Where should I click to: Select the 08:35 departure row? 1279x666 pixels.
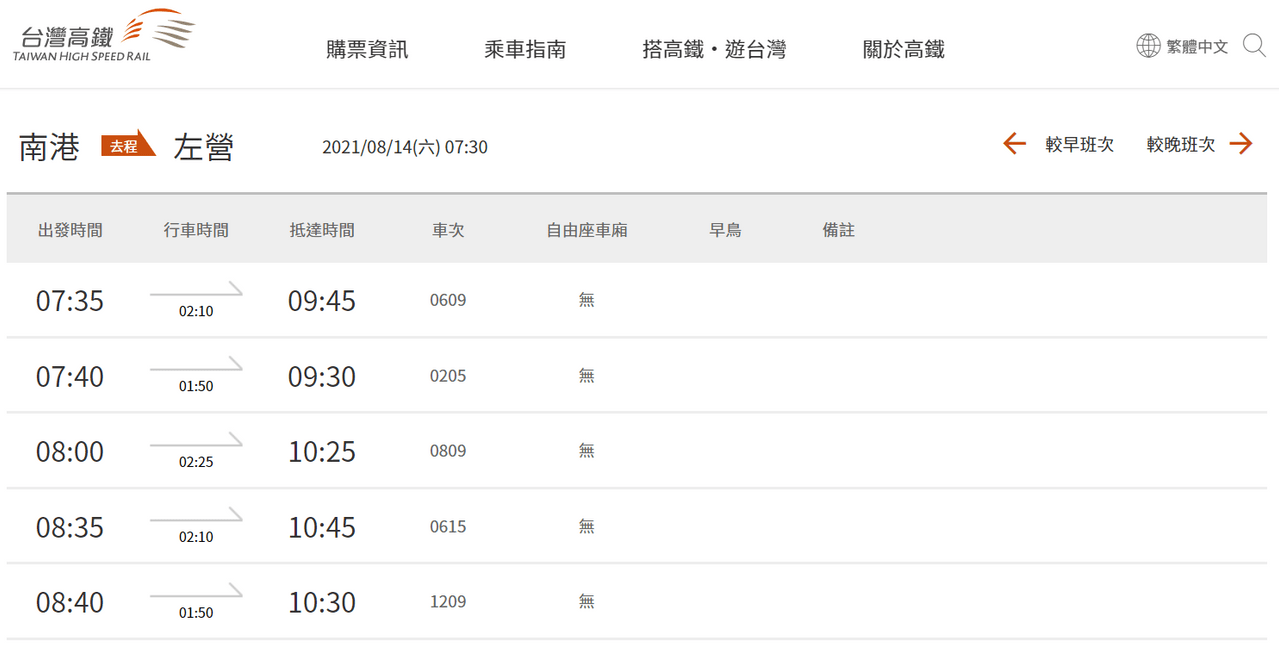tap(639, 527)
